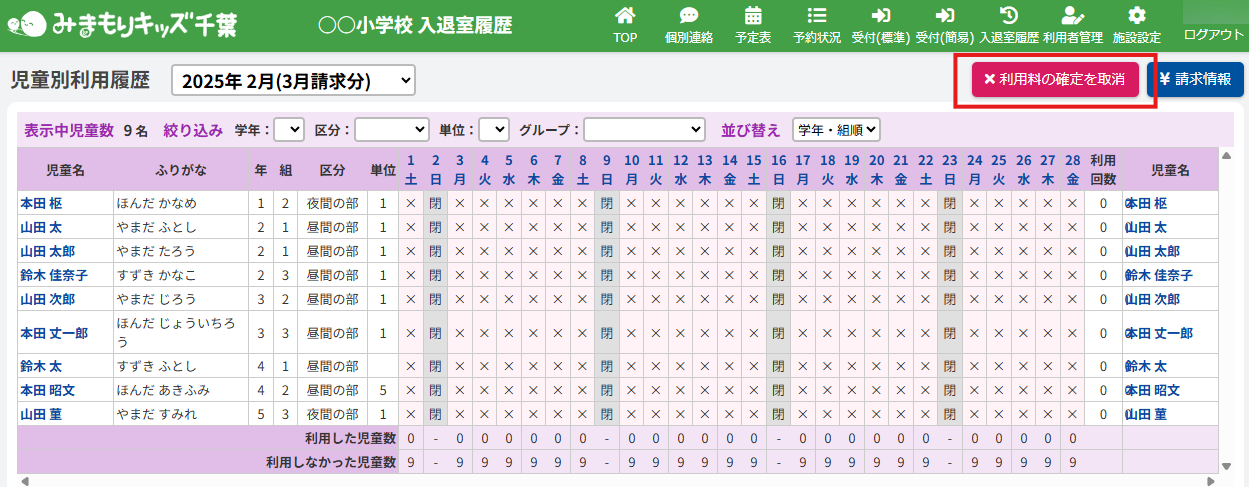The height and width of the screenshot is (487, 1249).
Task: Open 利用者管理 user edit icon
Action: pos(1072,17)
